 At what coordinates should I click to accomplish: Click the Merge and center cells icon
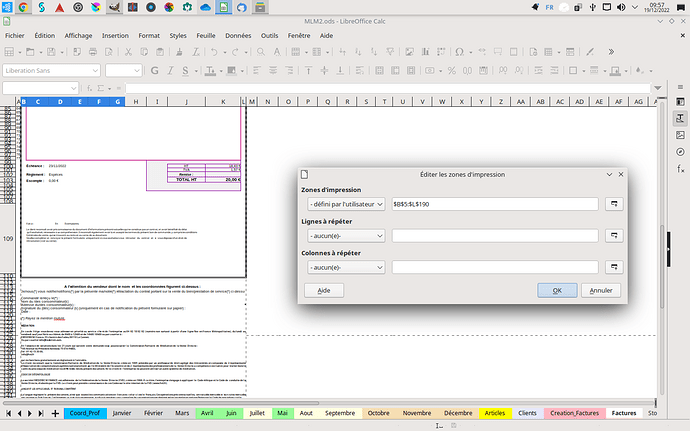(380, 70)
